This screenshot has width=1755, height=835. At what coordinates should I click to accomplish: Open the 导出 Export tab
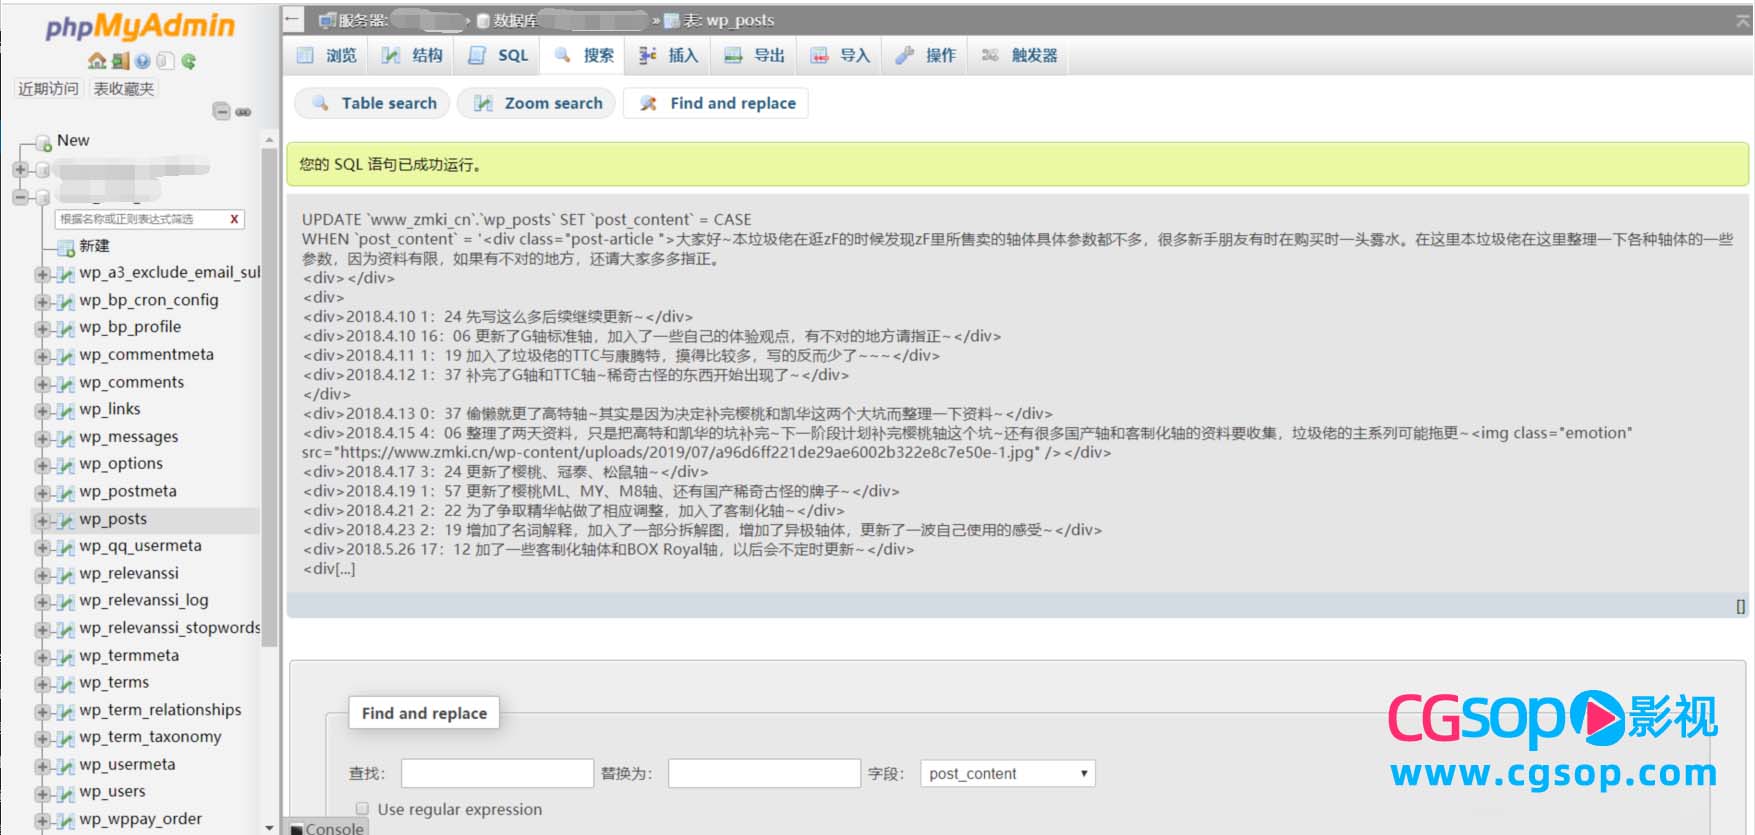[x=755, y=55]
